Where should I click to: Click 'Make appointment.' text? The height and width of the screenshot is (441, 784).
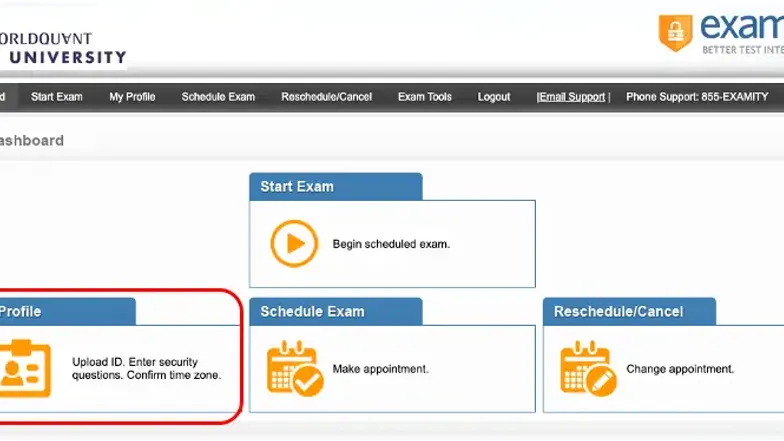[380, 369]
